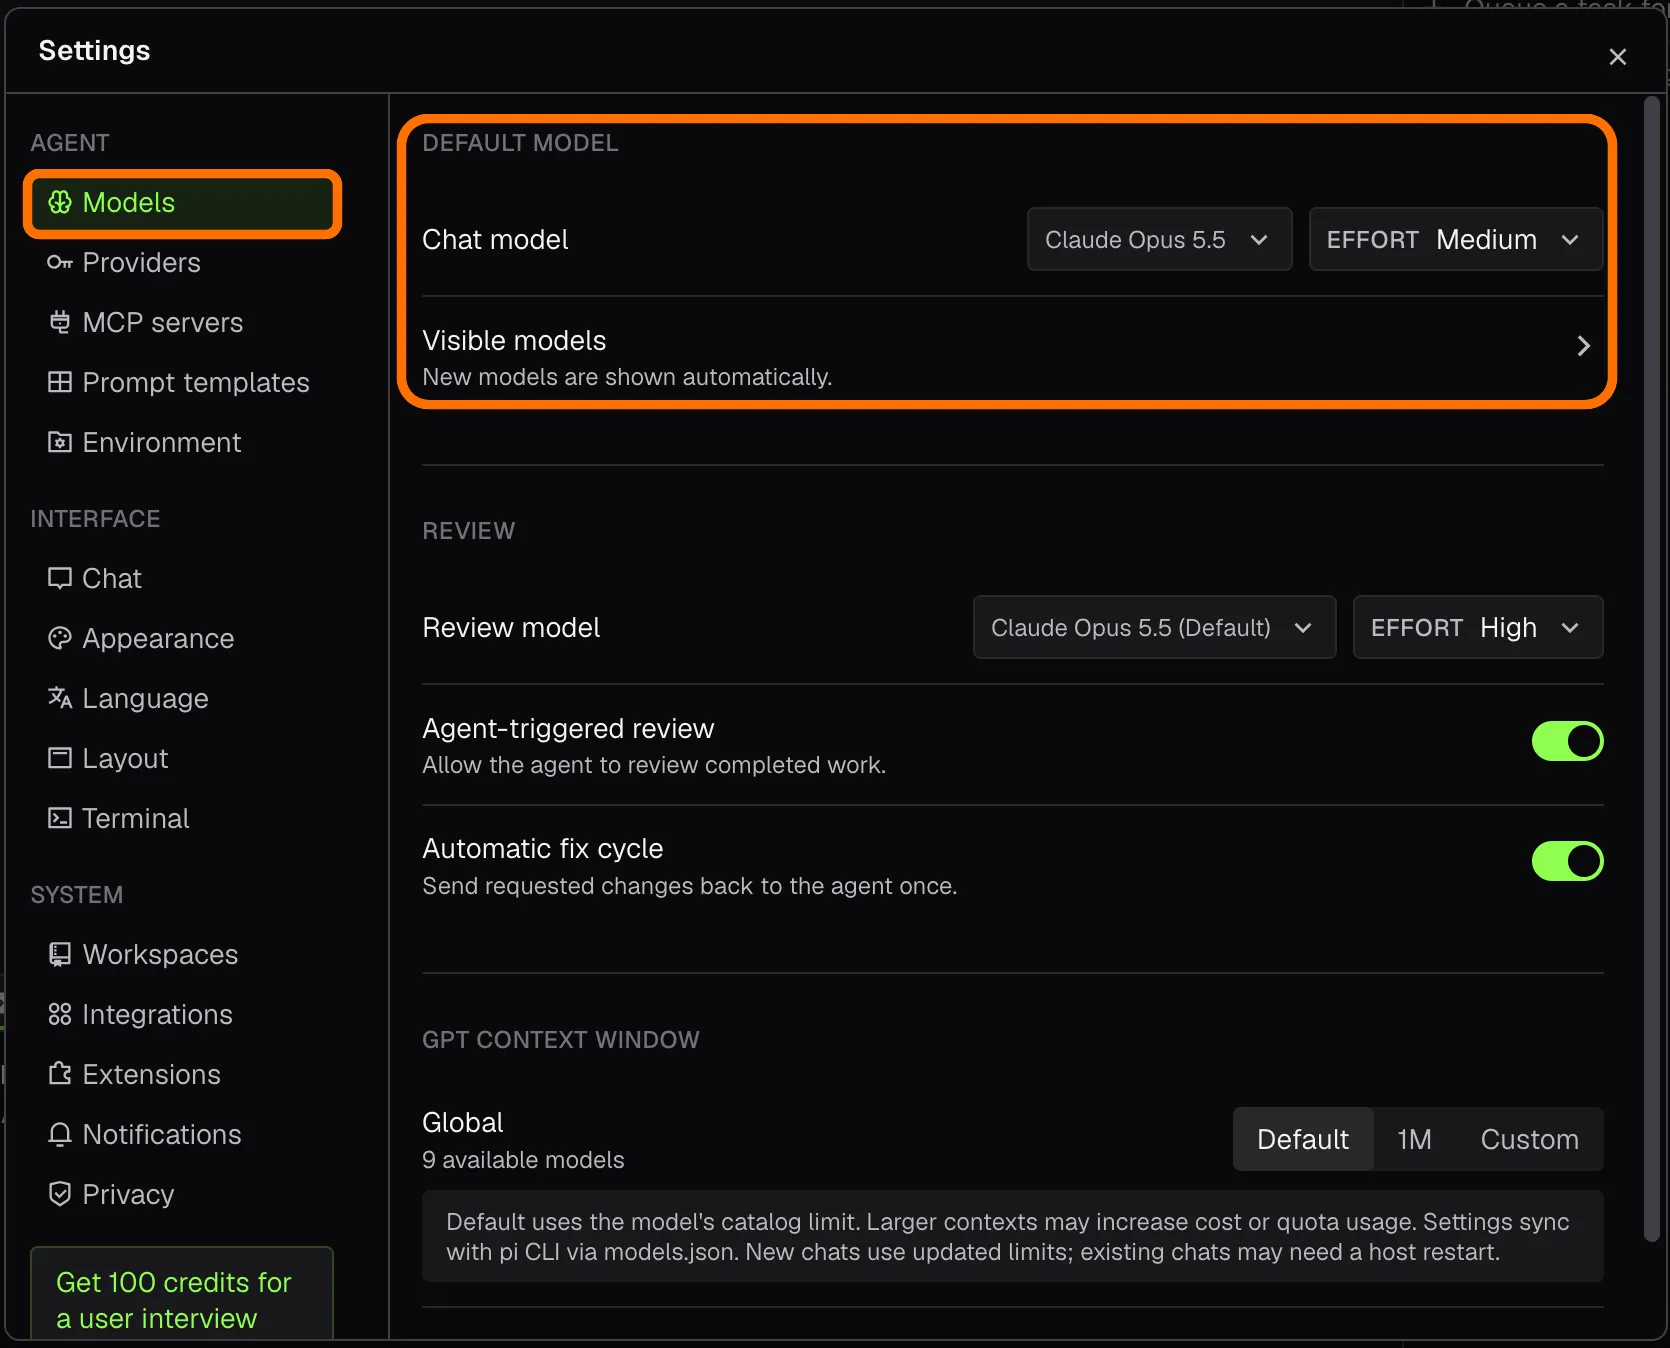This screenshot has width=1670, height=1348.
Task: Click the '9 available models' text
Action: (523, 1160)
